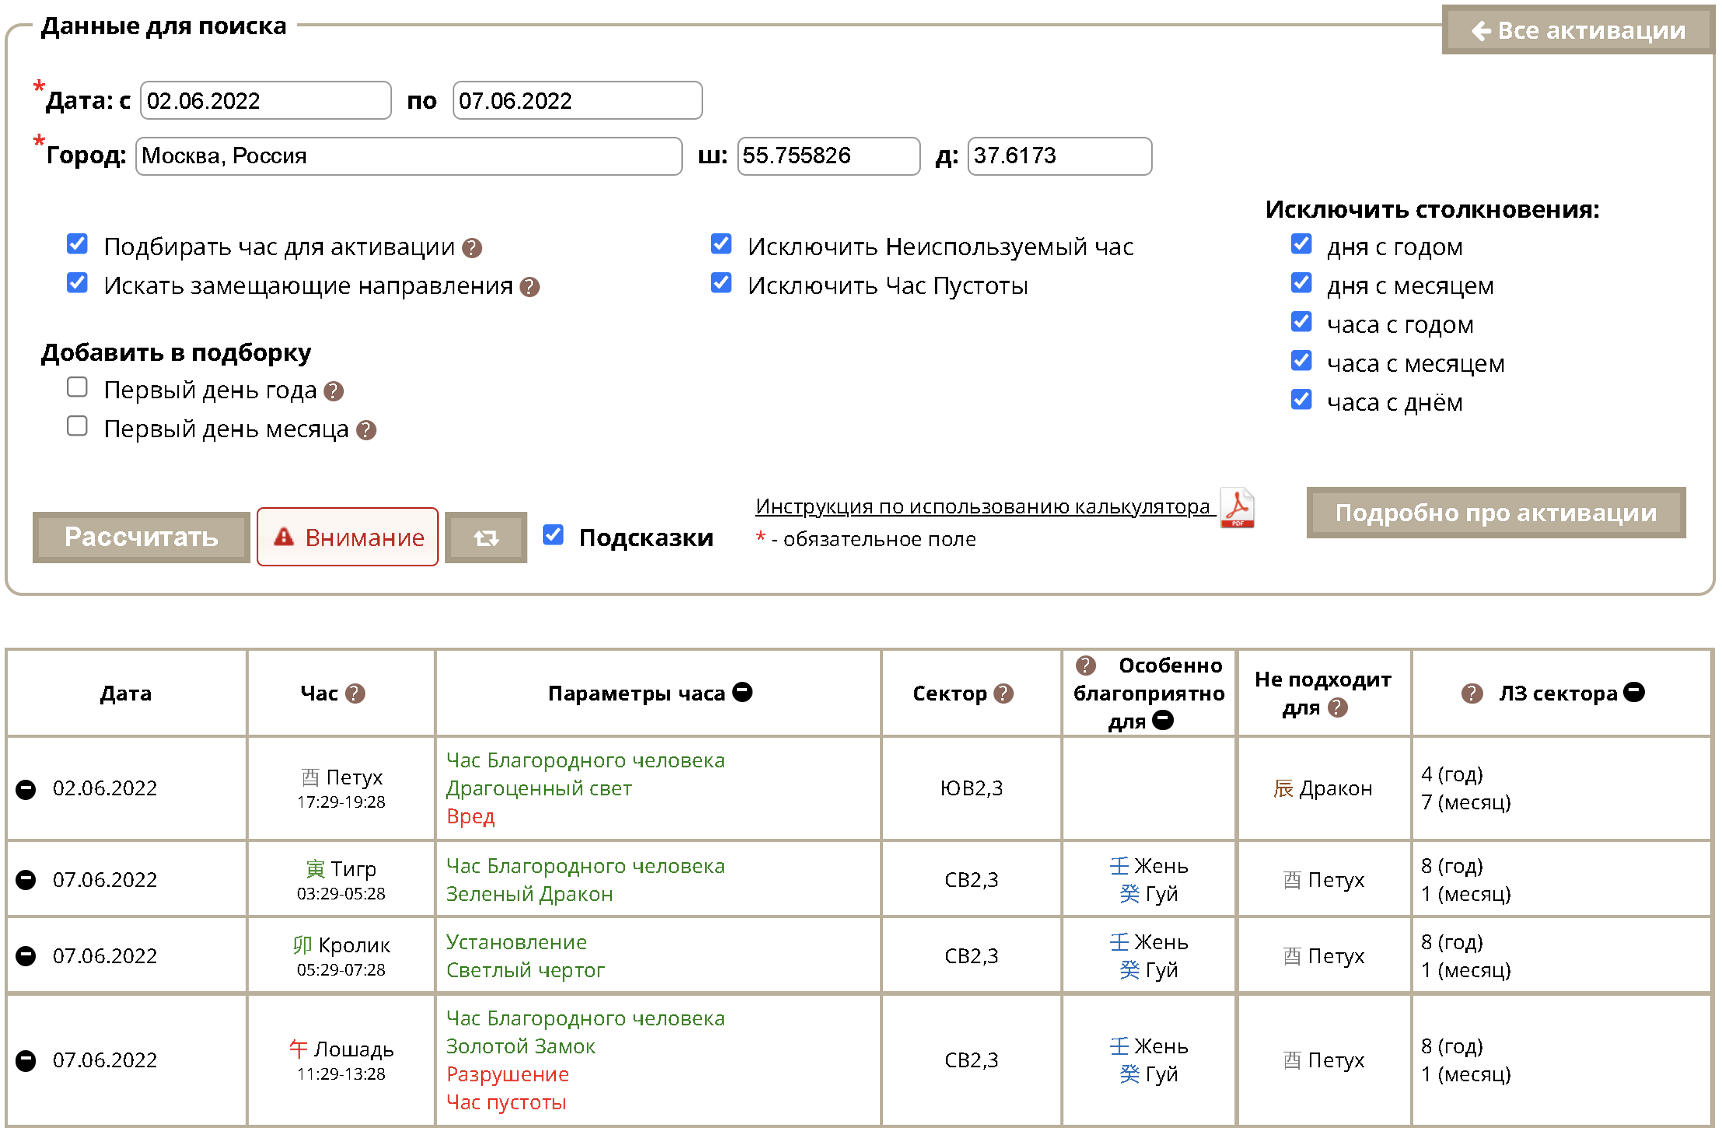Open help for 'Искать замещающие направления'

(530, 287)
